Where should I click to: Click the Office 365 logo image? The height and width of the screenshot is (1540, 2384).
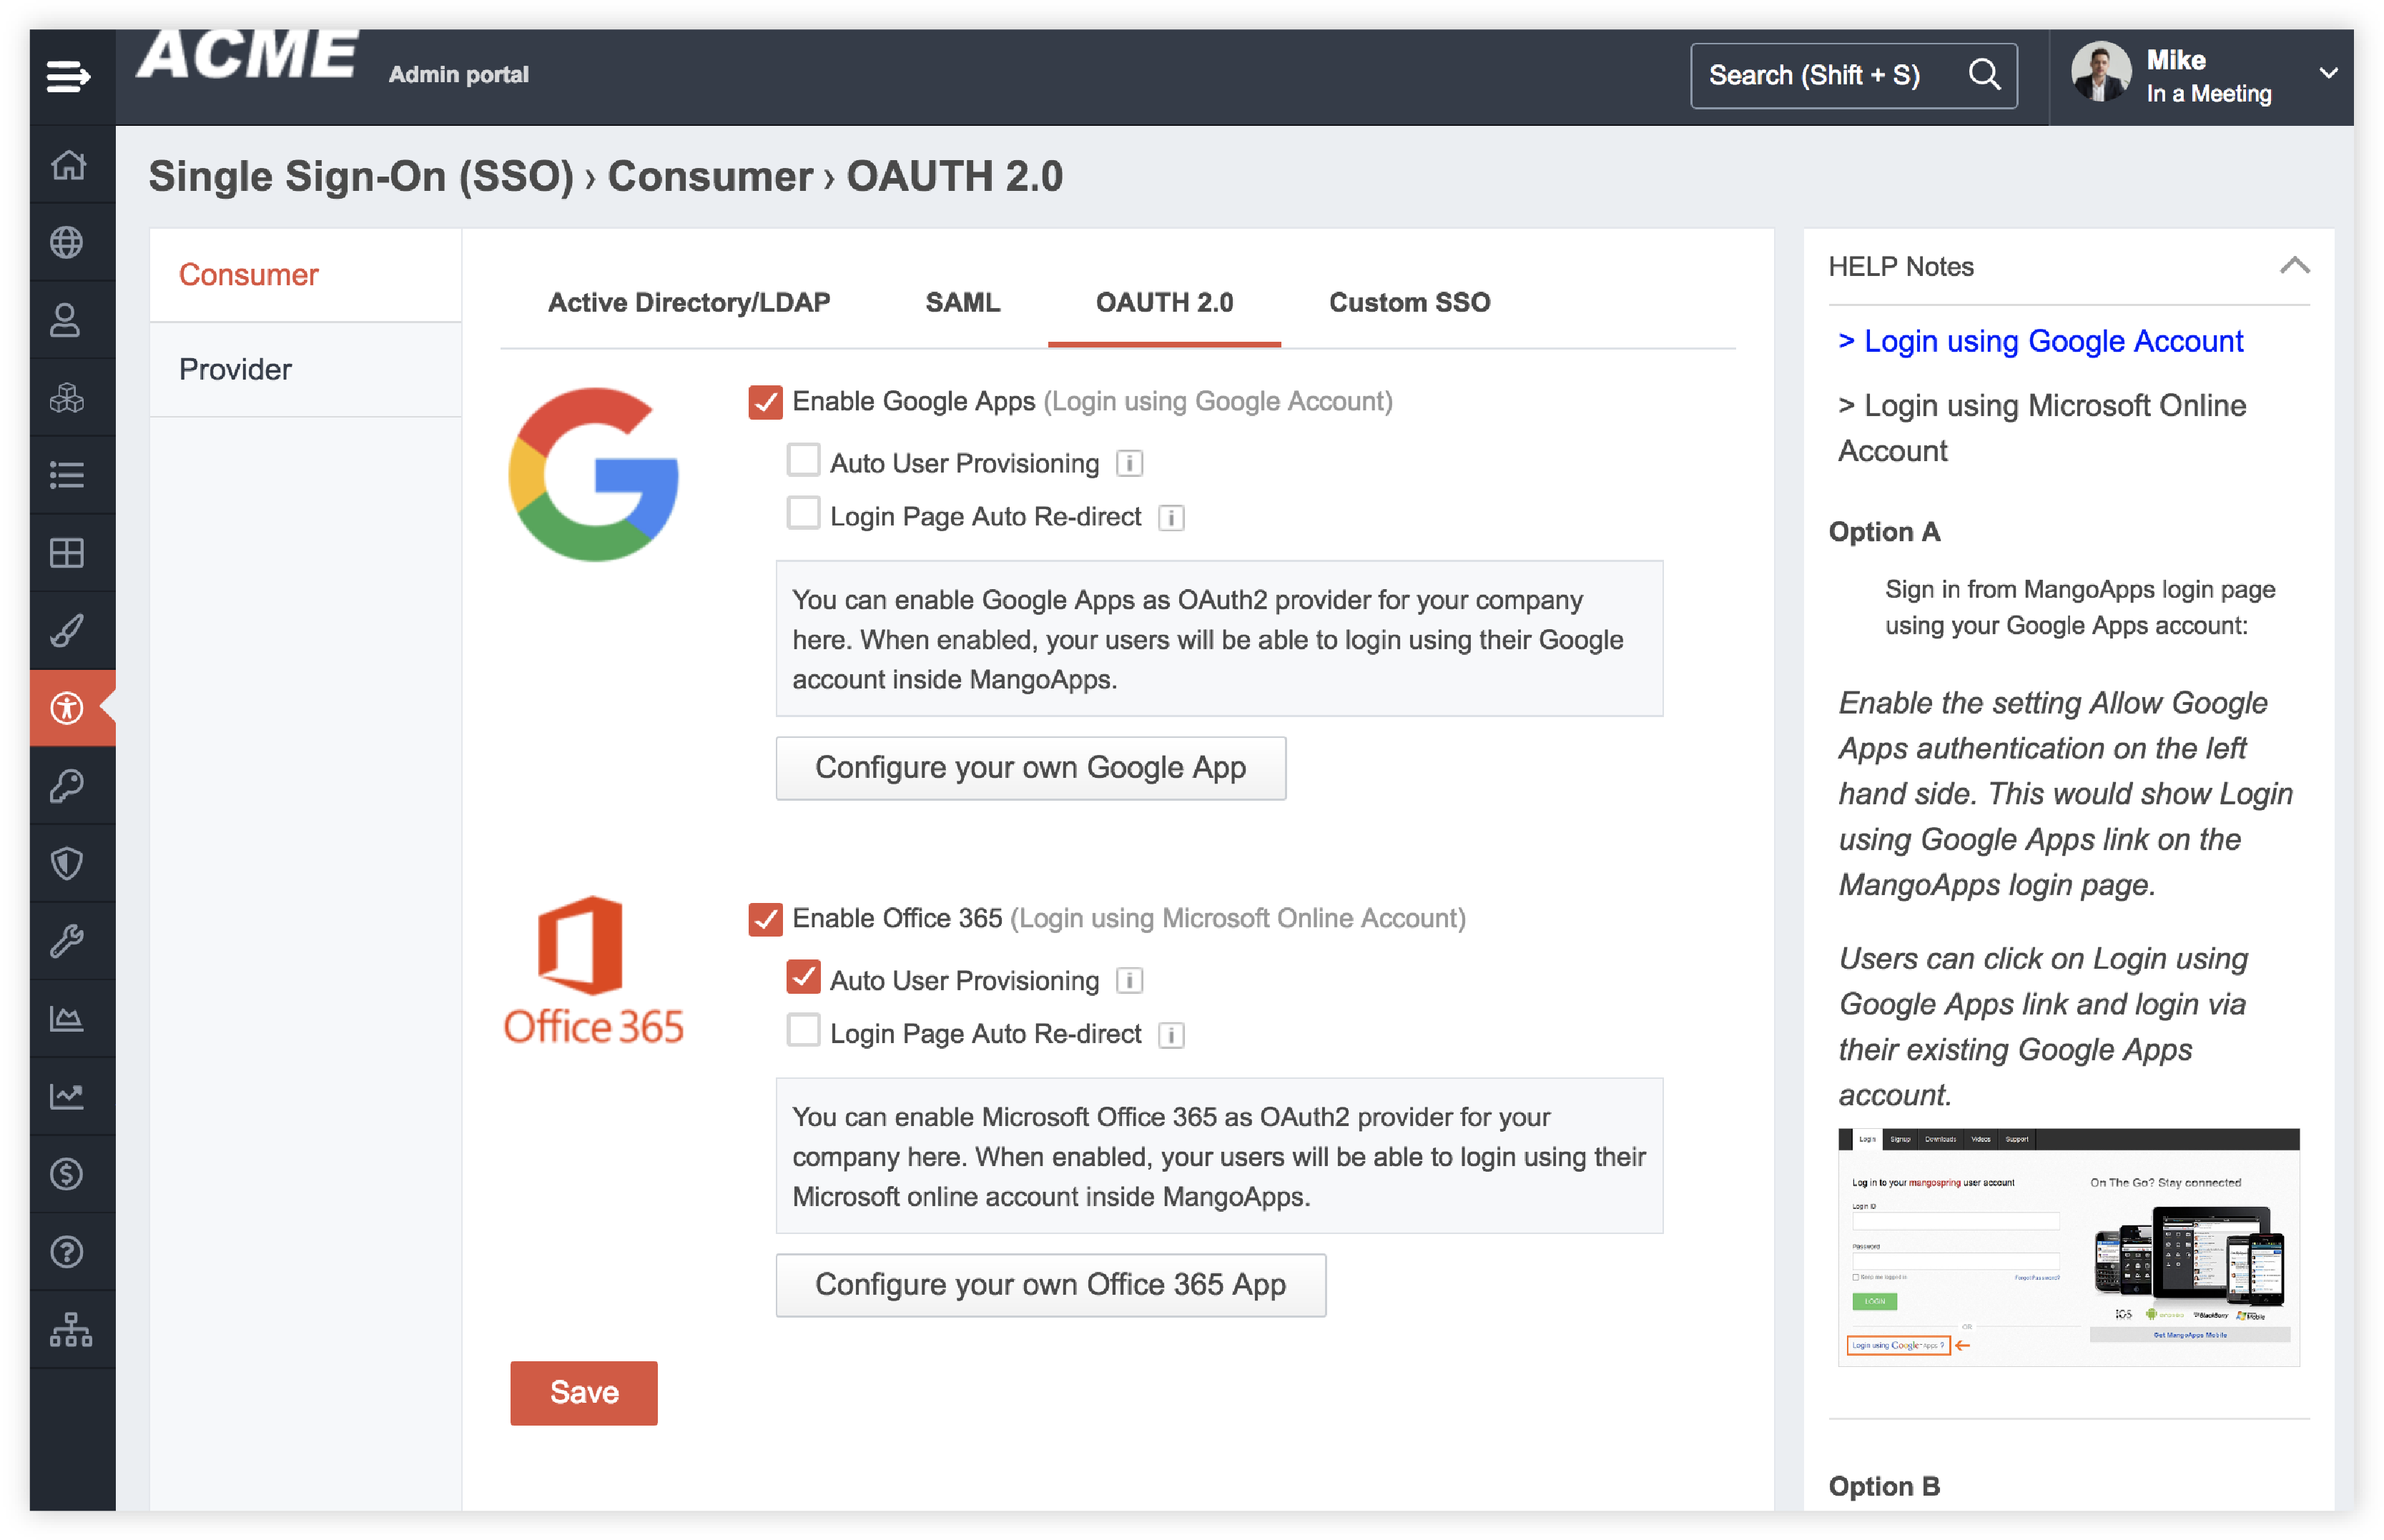(594, 970)
